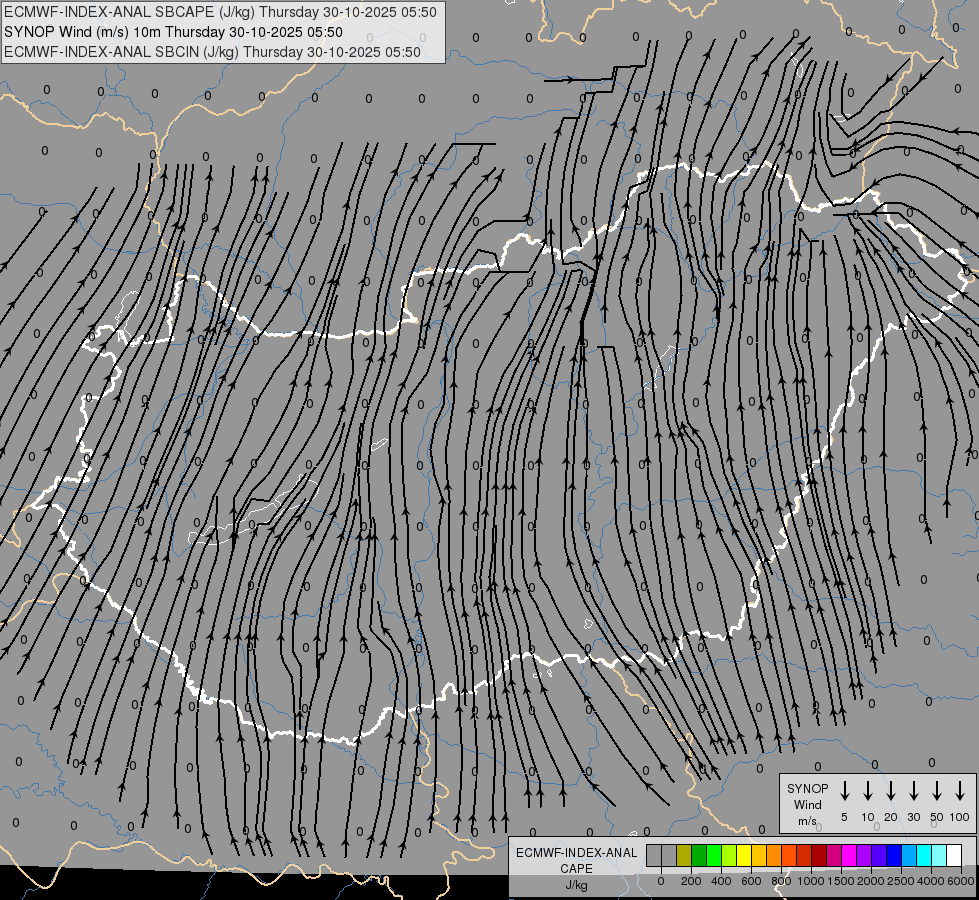The image size is (979, 900).
Task: Pick the sky blue CAPE swatch
Action: [909, 856]
